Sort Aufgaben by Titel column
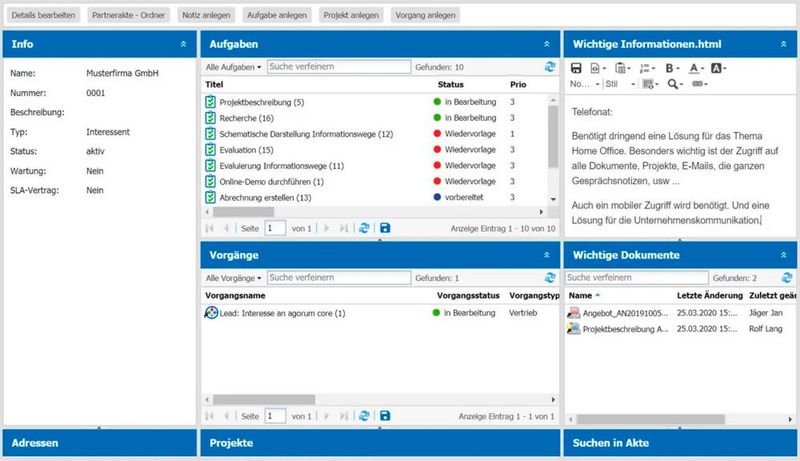 214,85
